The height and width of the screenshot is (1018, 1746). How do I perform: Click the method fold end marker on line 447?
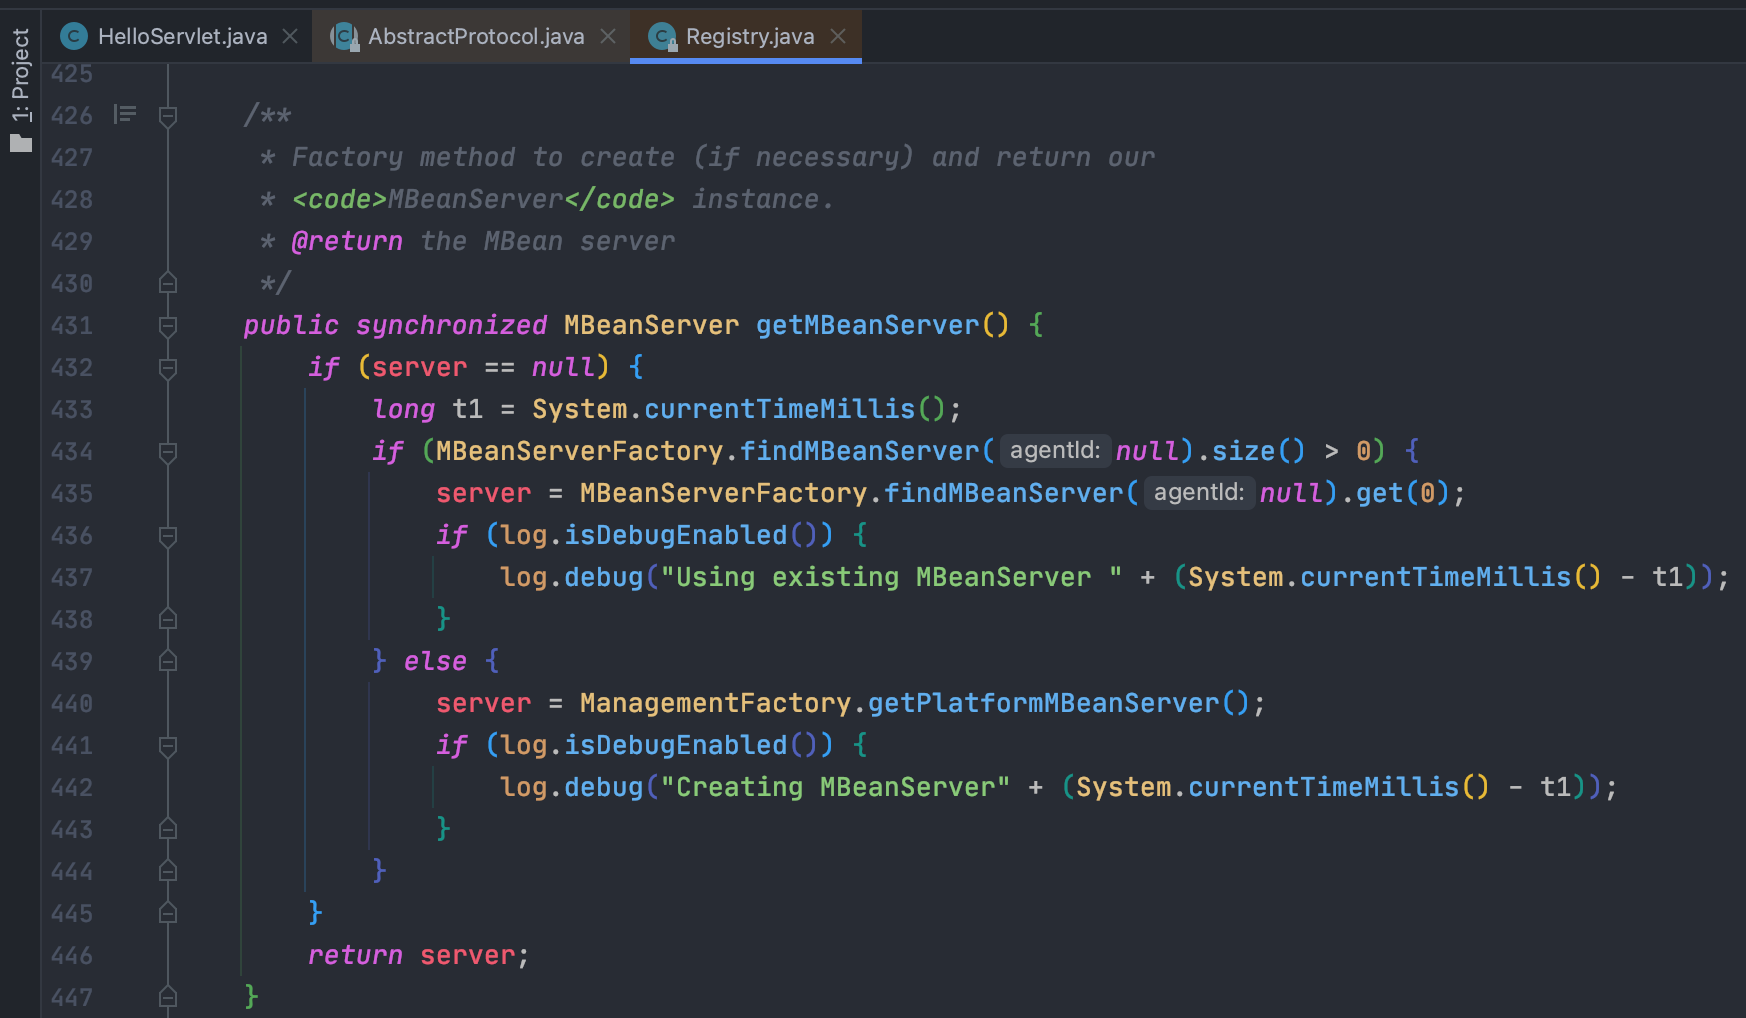pyautogui.click(x=168, y=998)
